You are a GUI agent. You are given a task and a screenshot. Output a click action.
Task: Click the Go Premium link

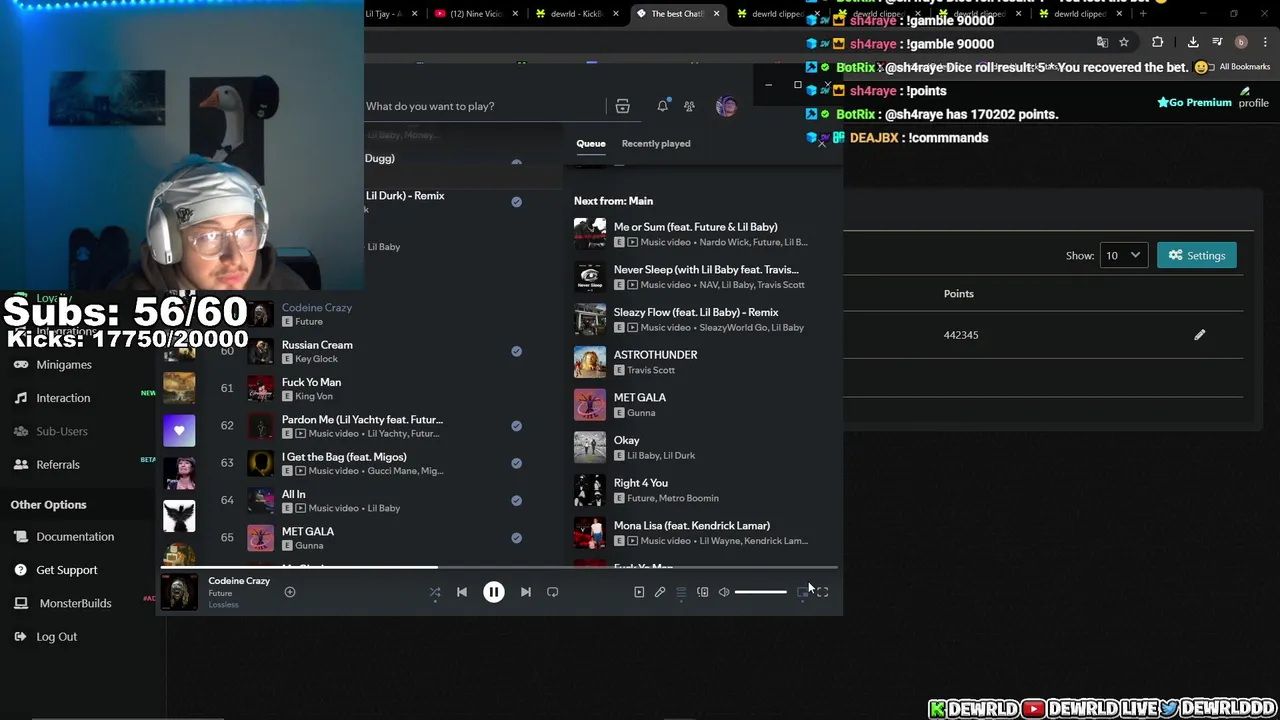point(1194,102)
